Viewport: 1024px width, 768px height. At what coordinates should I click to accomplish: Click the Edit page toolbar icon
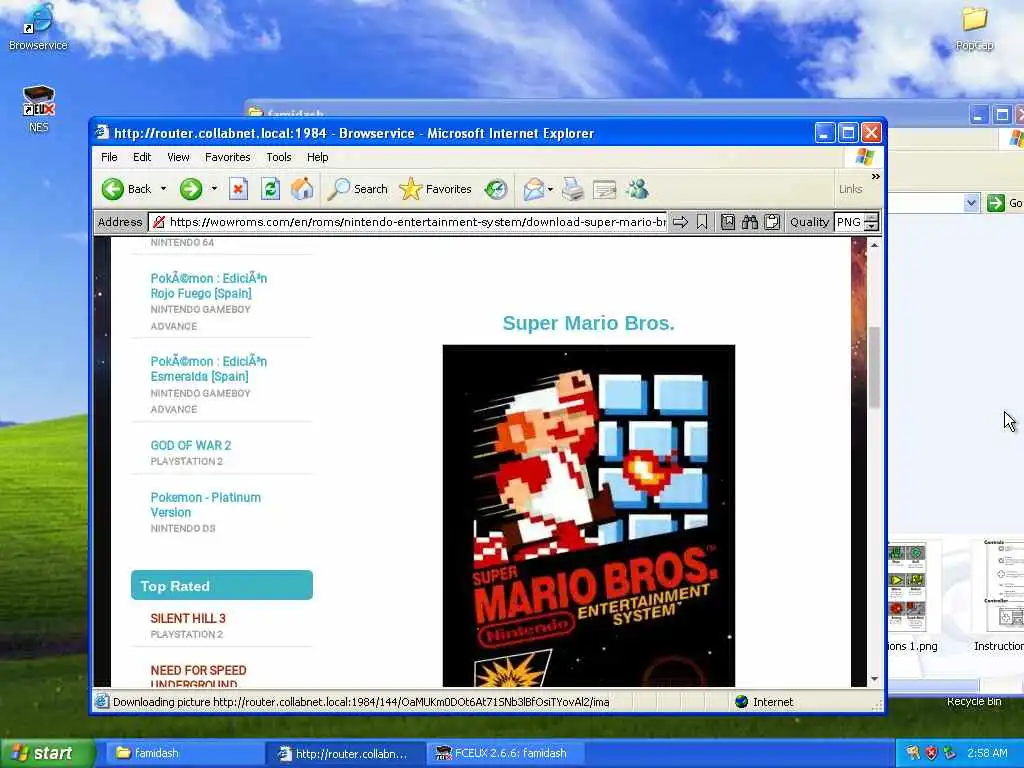(604, 189)
